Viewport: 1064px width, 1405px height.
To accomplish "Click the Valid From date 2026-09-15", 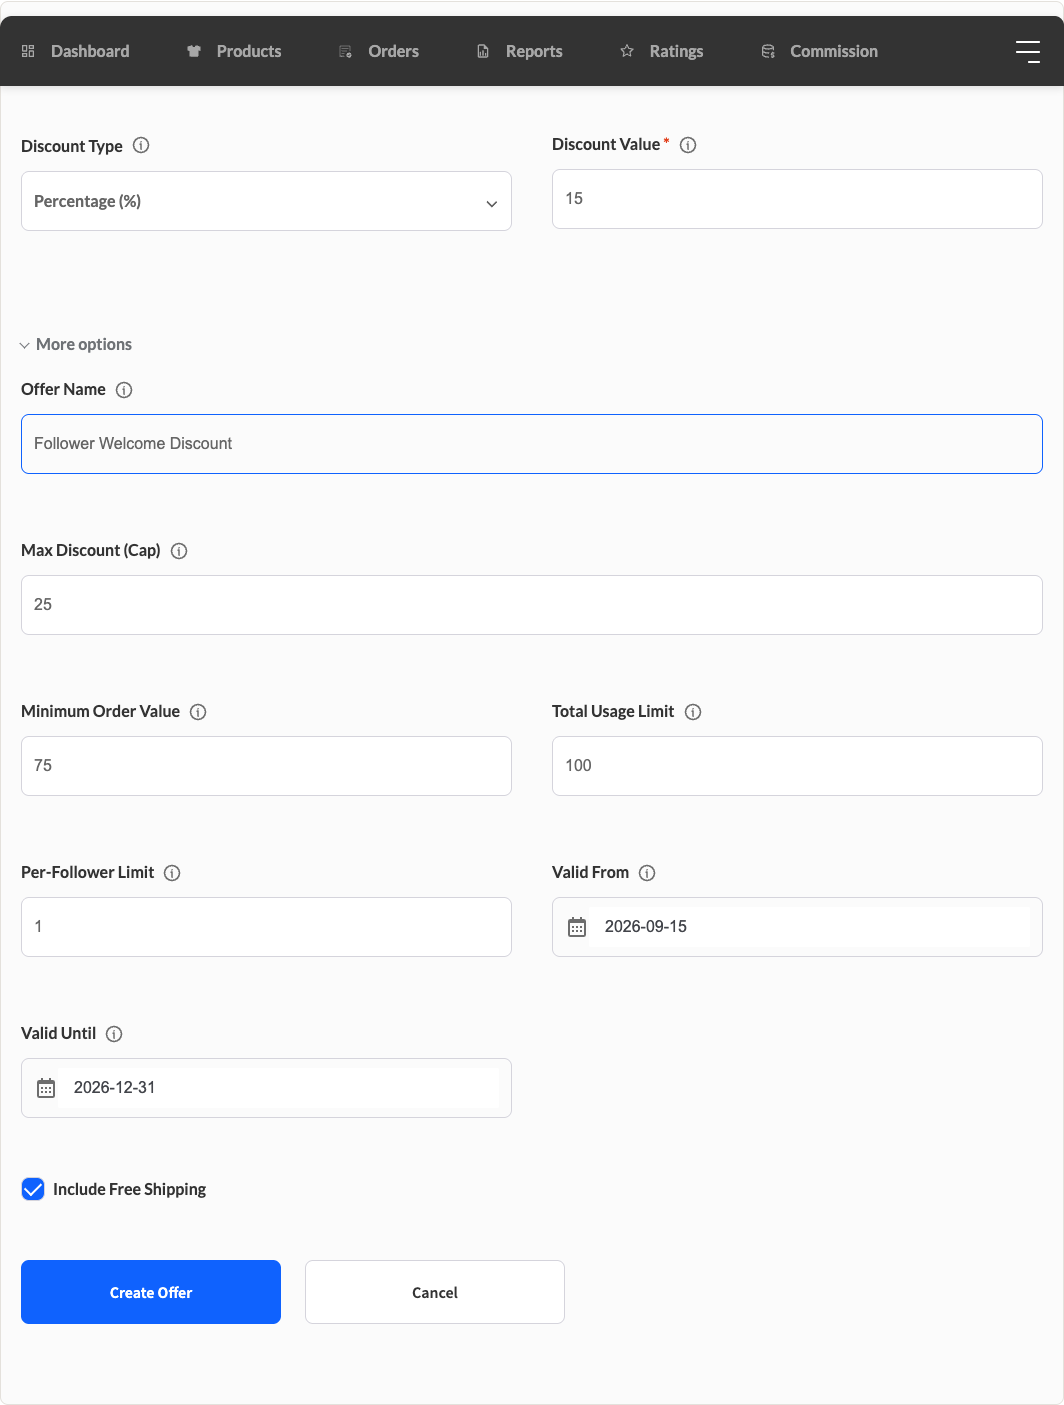I will pyautogui.click(x=646, y=927).
